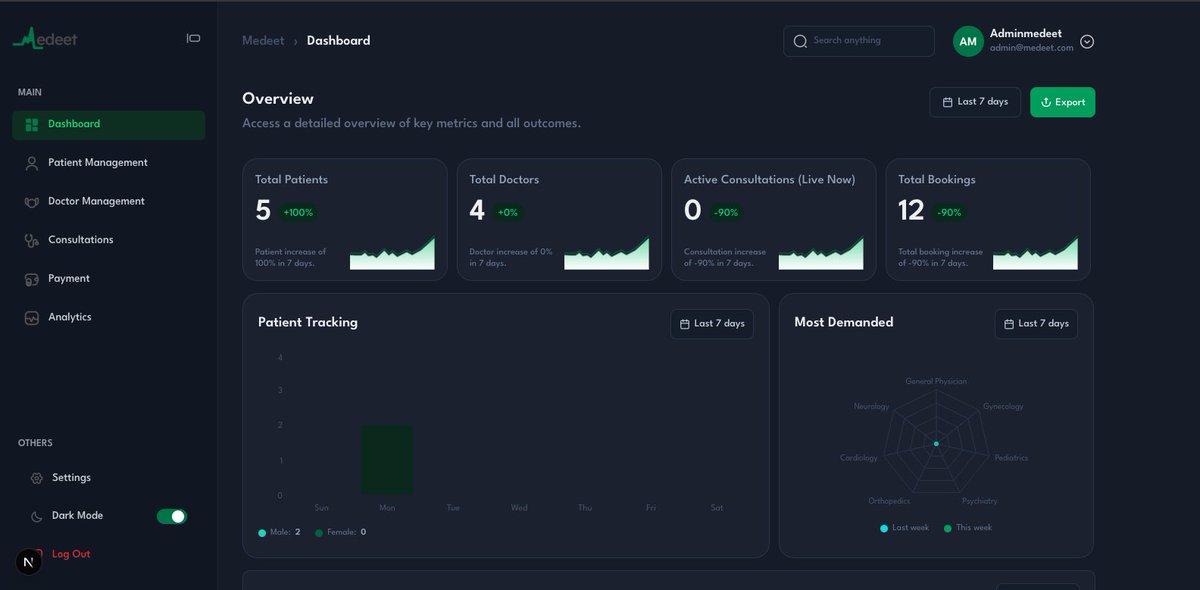Click the Analytics chart icon
The height and width of the screenshot is (590, 1200).
coord(32,318)
